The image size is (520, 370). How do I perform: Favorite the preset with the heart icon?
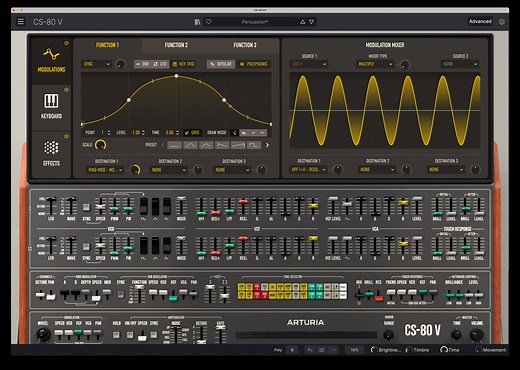(x=209, y=22)
